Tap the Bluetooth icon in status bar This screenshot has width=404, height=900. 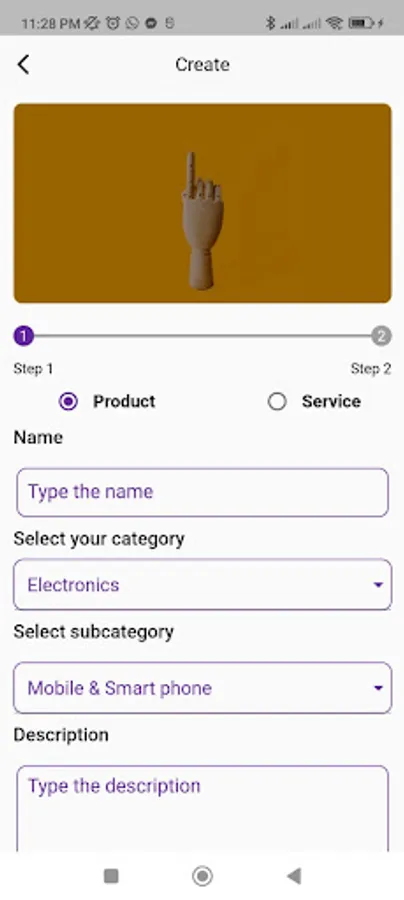270,23
